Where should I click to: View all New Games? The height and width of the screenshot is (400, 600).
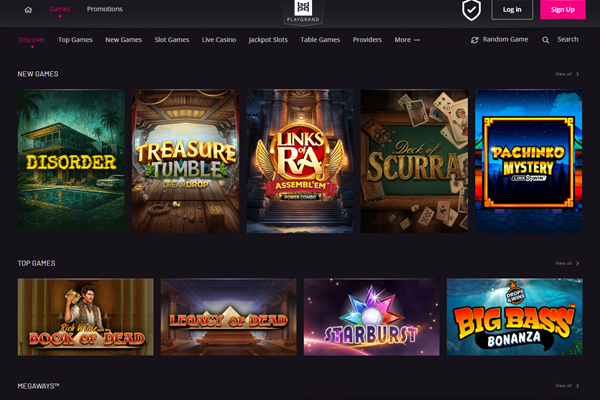(x=563, y=74)
